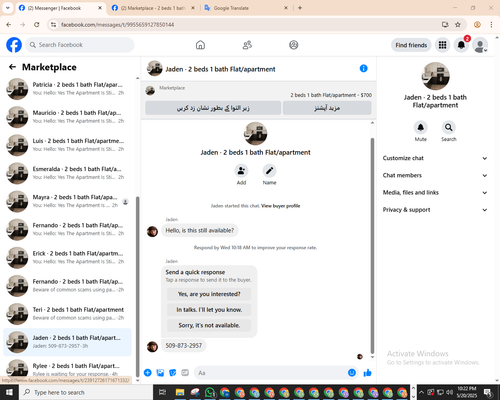Open the Facebook home logo
The image size is (500, 400).
pyautogui.click(x=14, y=45)
